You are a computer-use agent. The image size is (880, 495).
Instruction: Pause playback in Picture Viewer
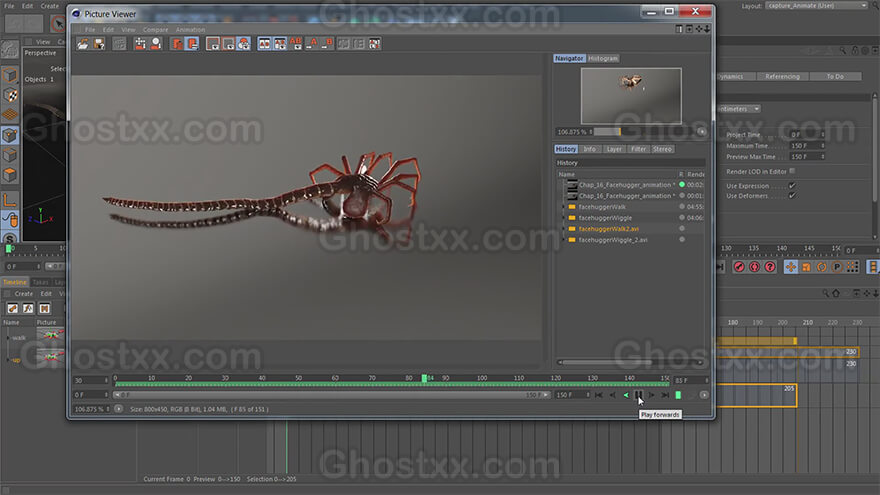(639, 395)
